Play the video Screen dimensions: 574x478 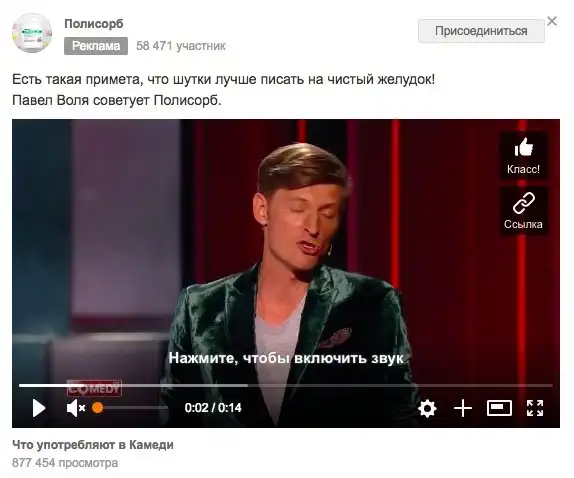(x=39, y=408)
